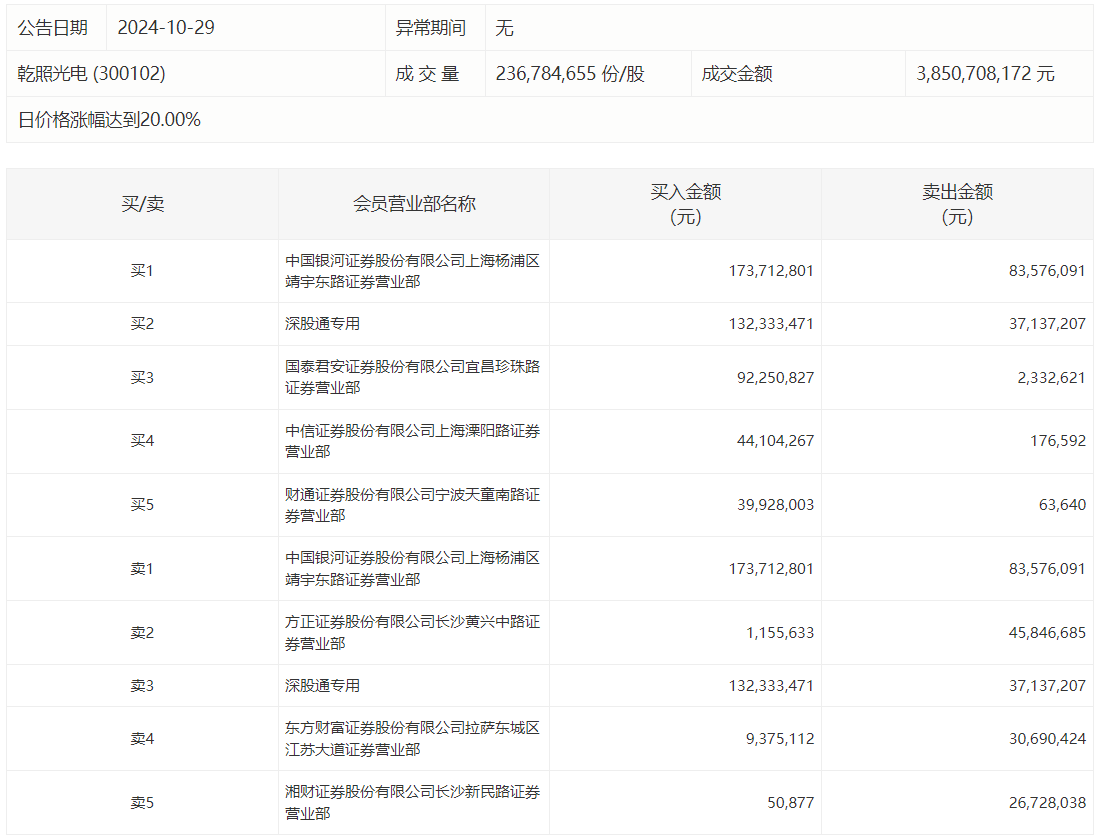
Task: Select the 卖1 row label
Action: [142, 569]
